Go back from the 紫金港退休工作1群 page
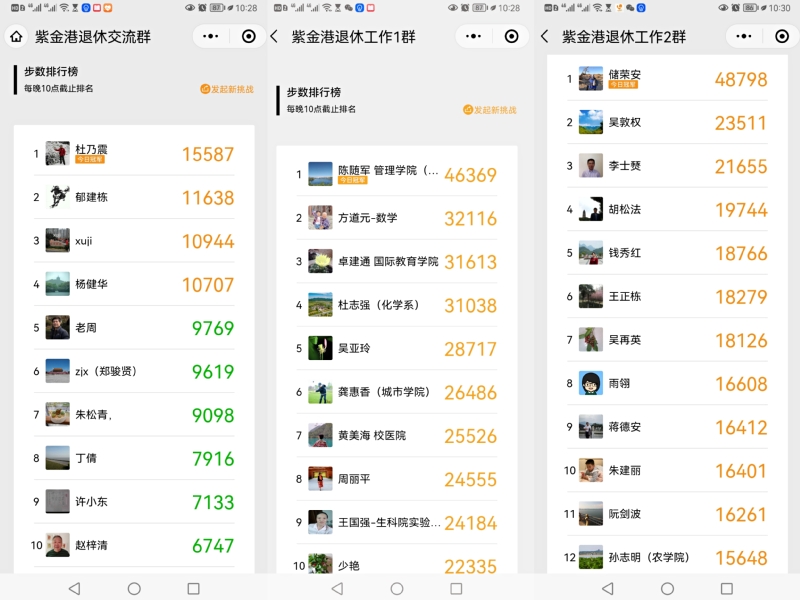This screenshot has width=800, height=600. pos(275,37)
